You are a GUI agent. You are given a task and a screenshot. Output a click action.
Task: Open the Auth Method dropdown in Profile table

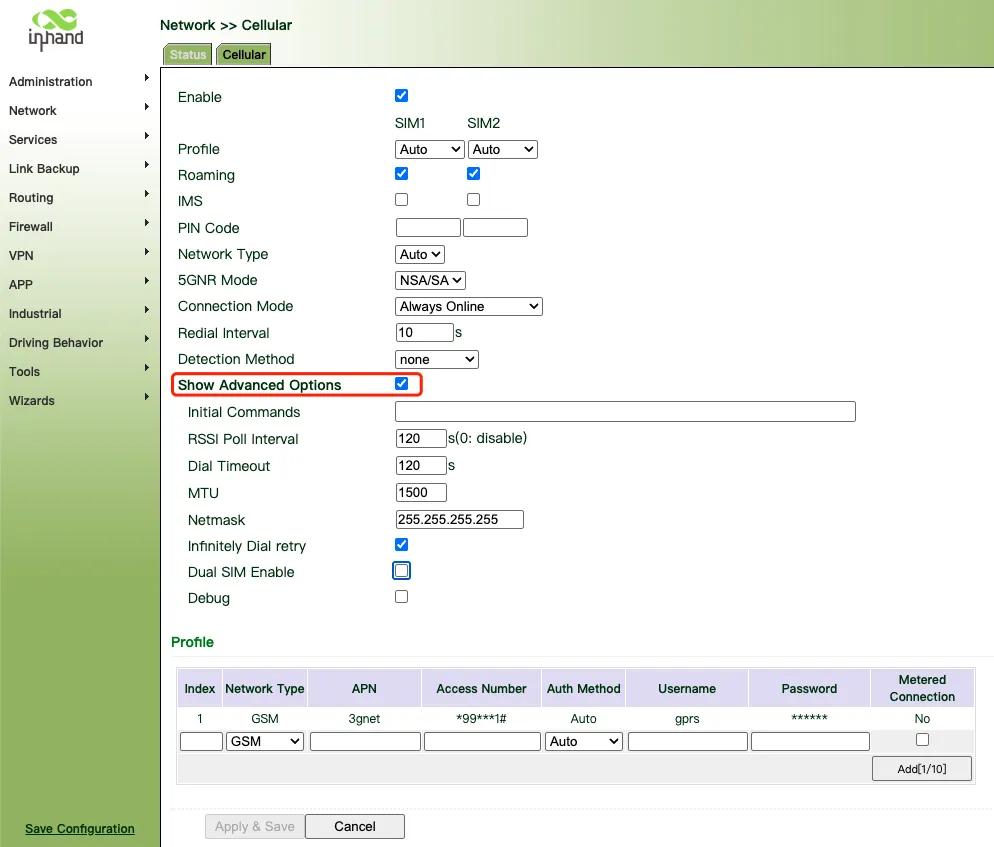(x=584, y=742)
